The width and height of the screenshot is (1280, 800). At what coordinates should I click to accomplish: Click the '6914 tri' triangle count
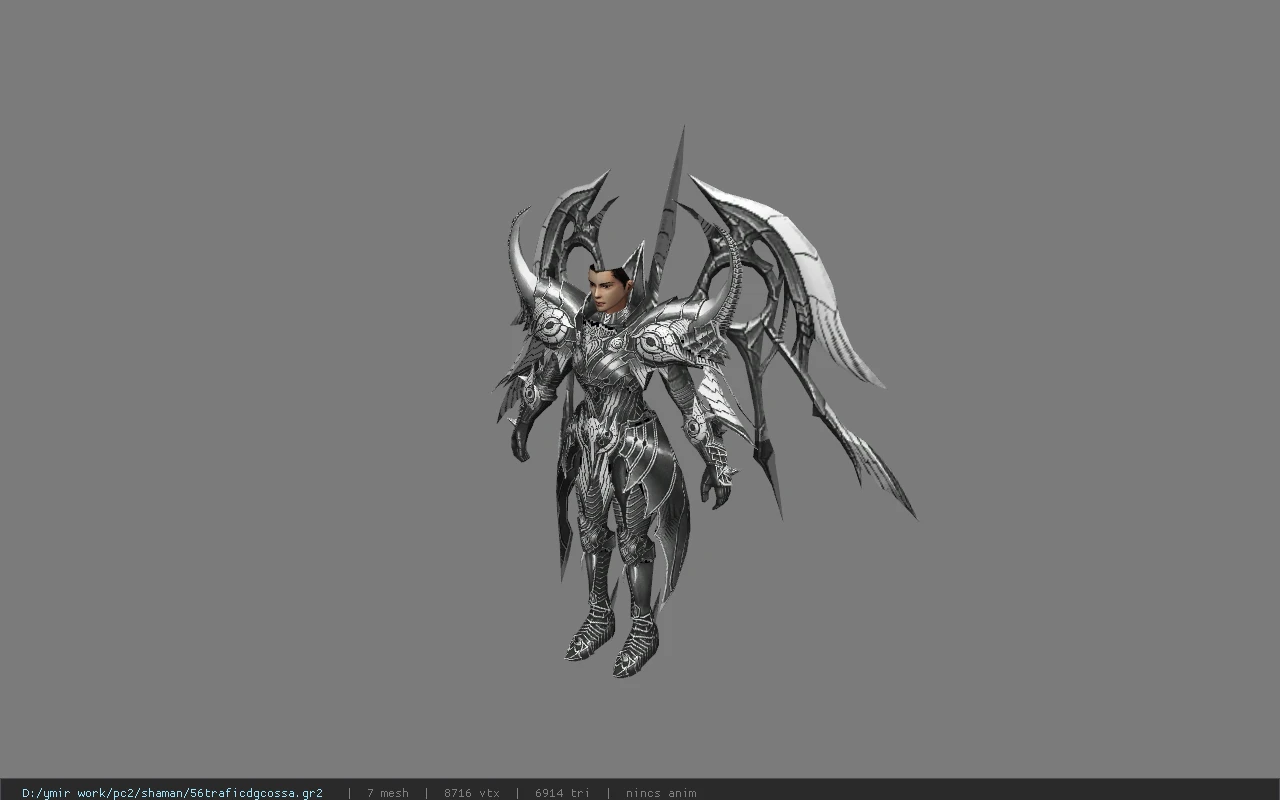(562, 793)
